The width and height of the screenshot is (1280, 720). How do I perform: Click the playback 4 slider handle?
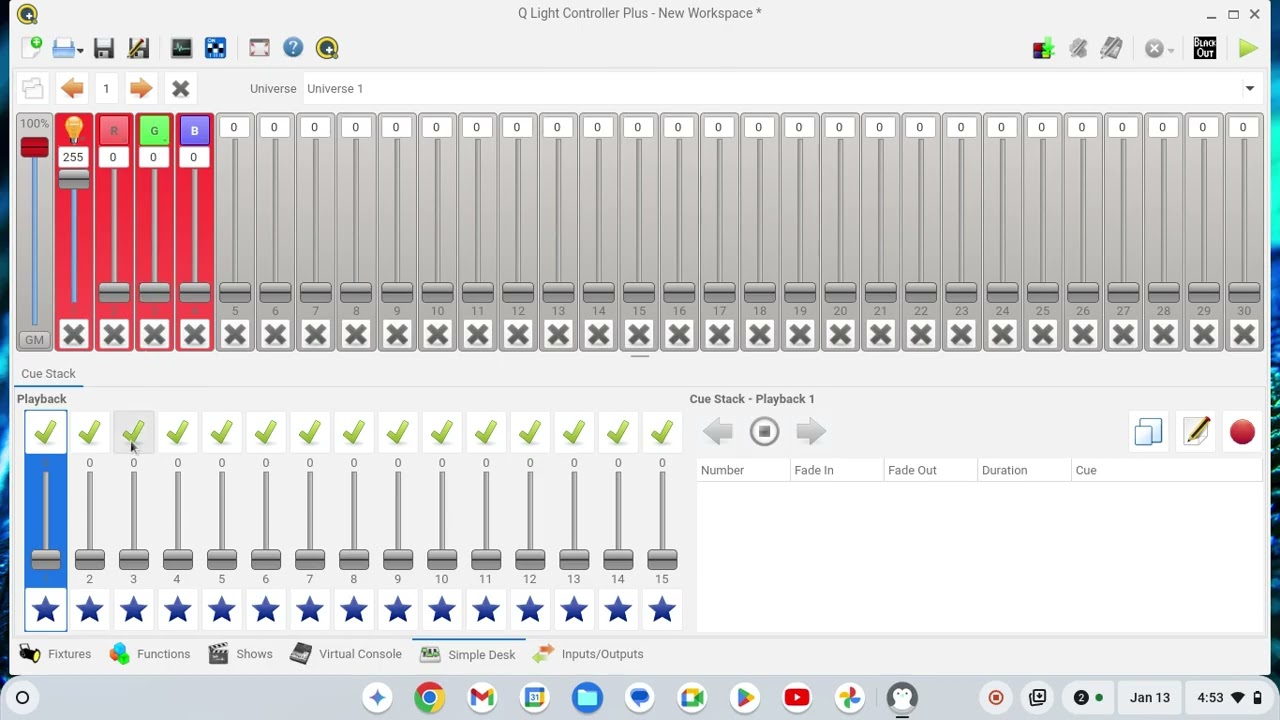[x=177, y=559]
